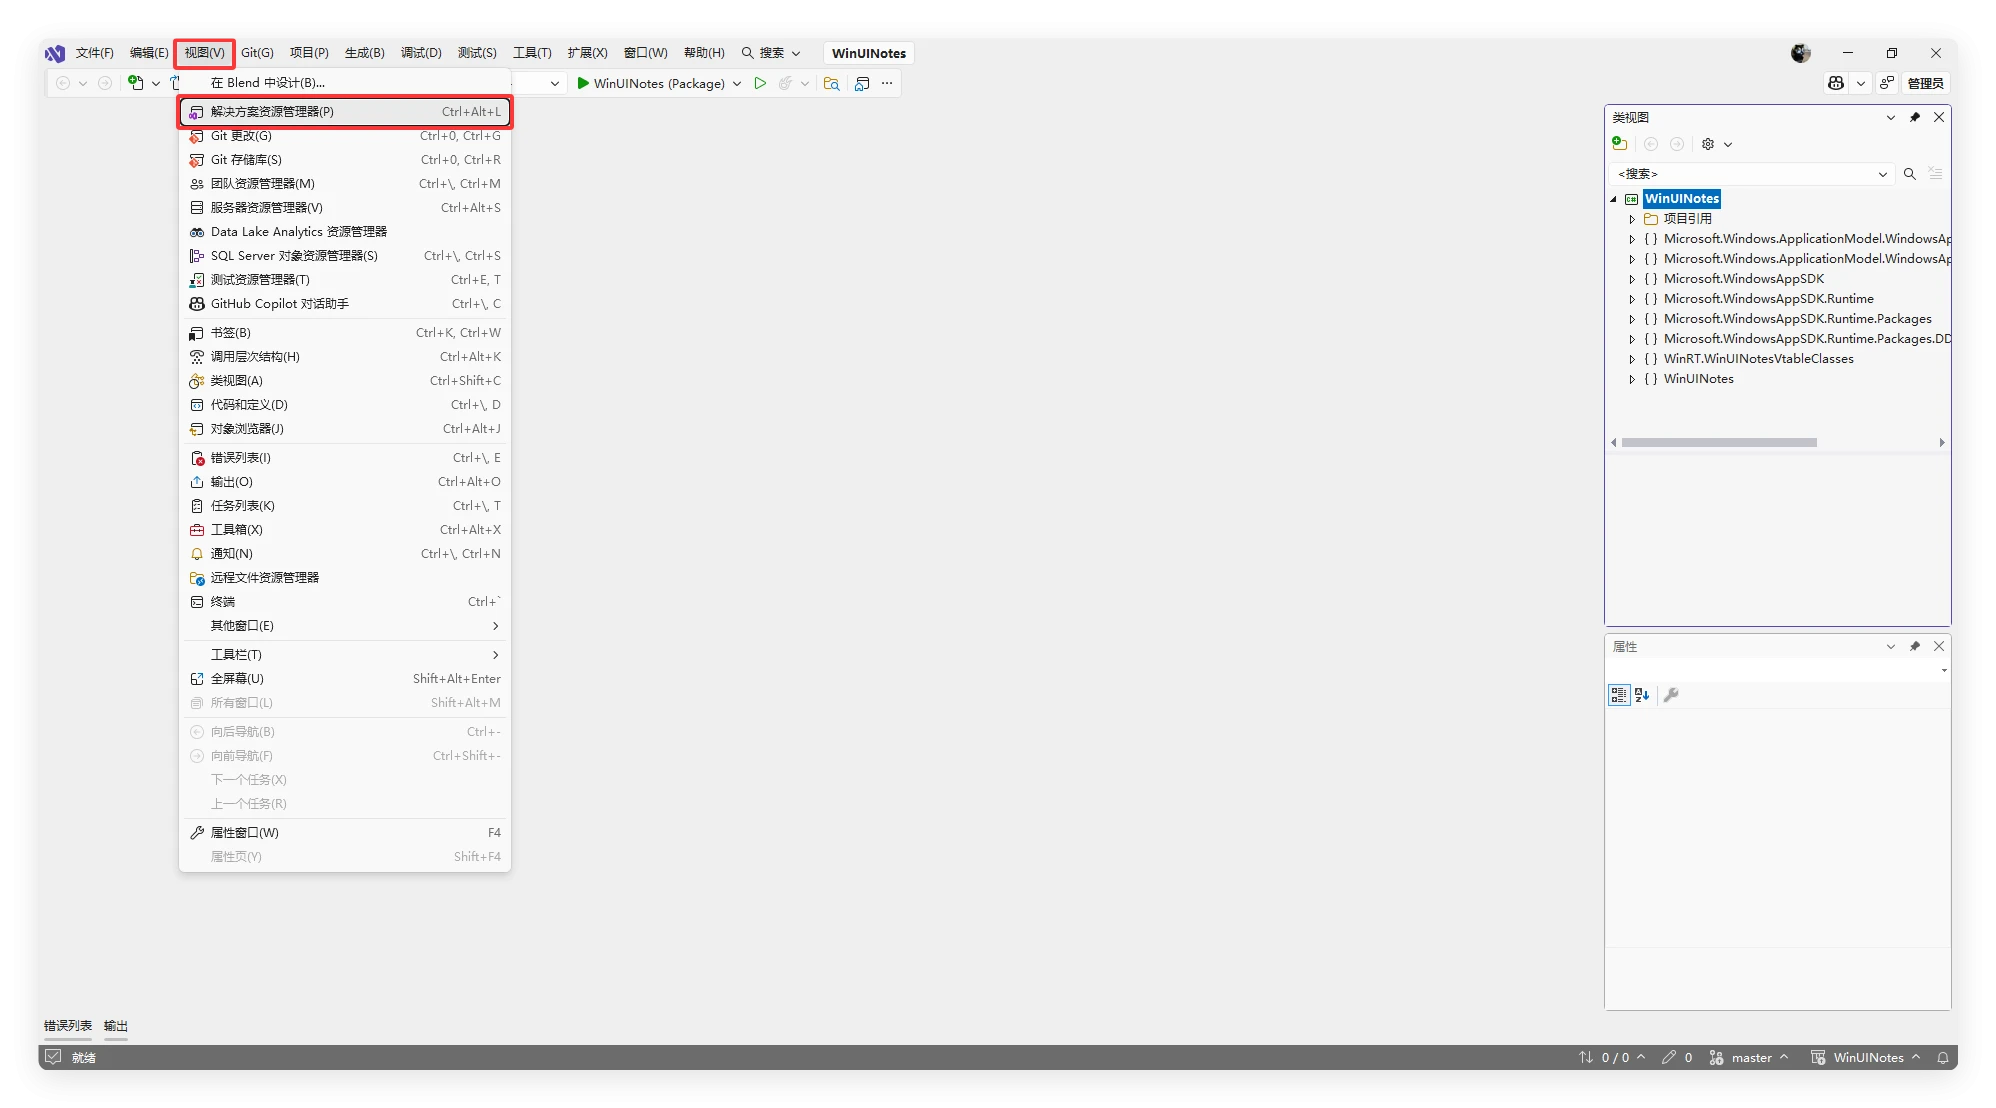Click the Start Without Debugging arrow
This screenshot has width=1996, height=1108.
(x=760, y=83)
